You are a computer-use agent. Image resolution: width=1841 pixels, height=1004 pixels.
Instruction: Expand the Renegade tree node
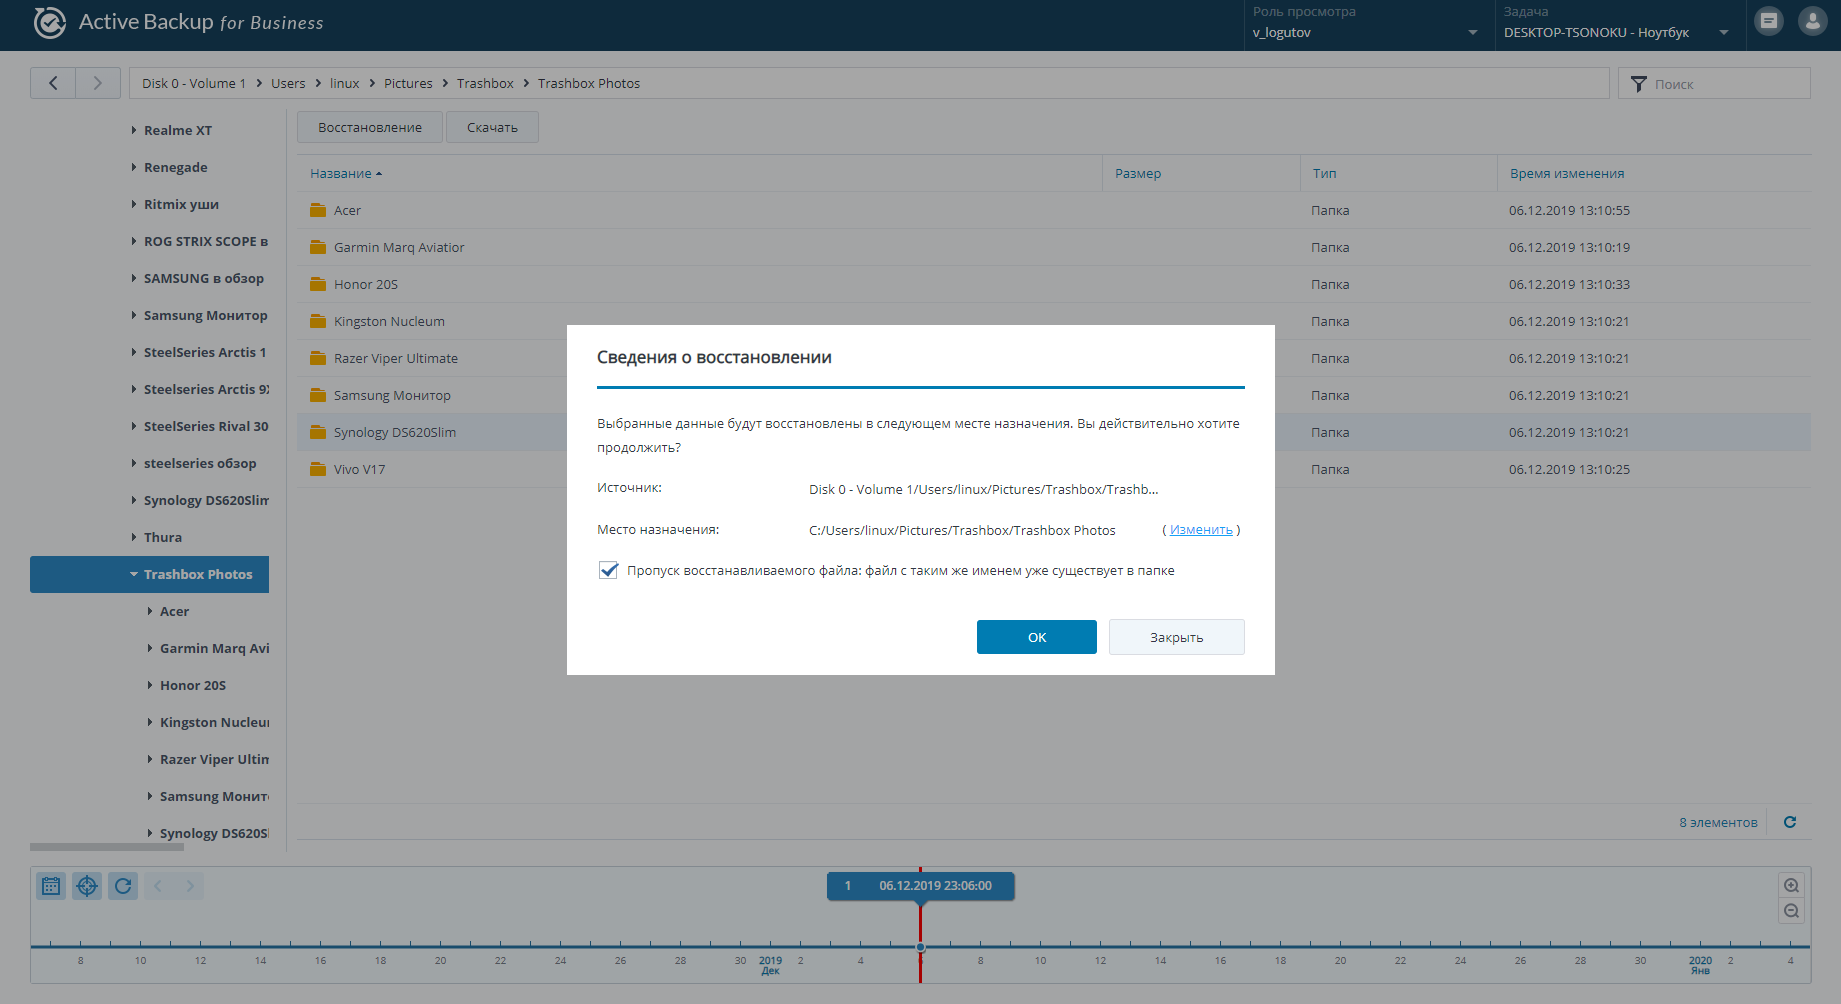point(134,167)
